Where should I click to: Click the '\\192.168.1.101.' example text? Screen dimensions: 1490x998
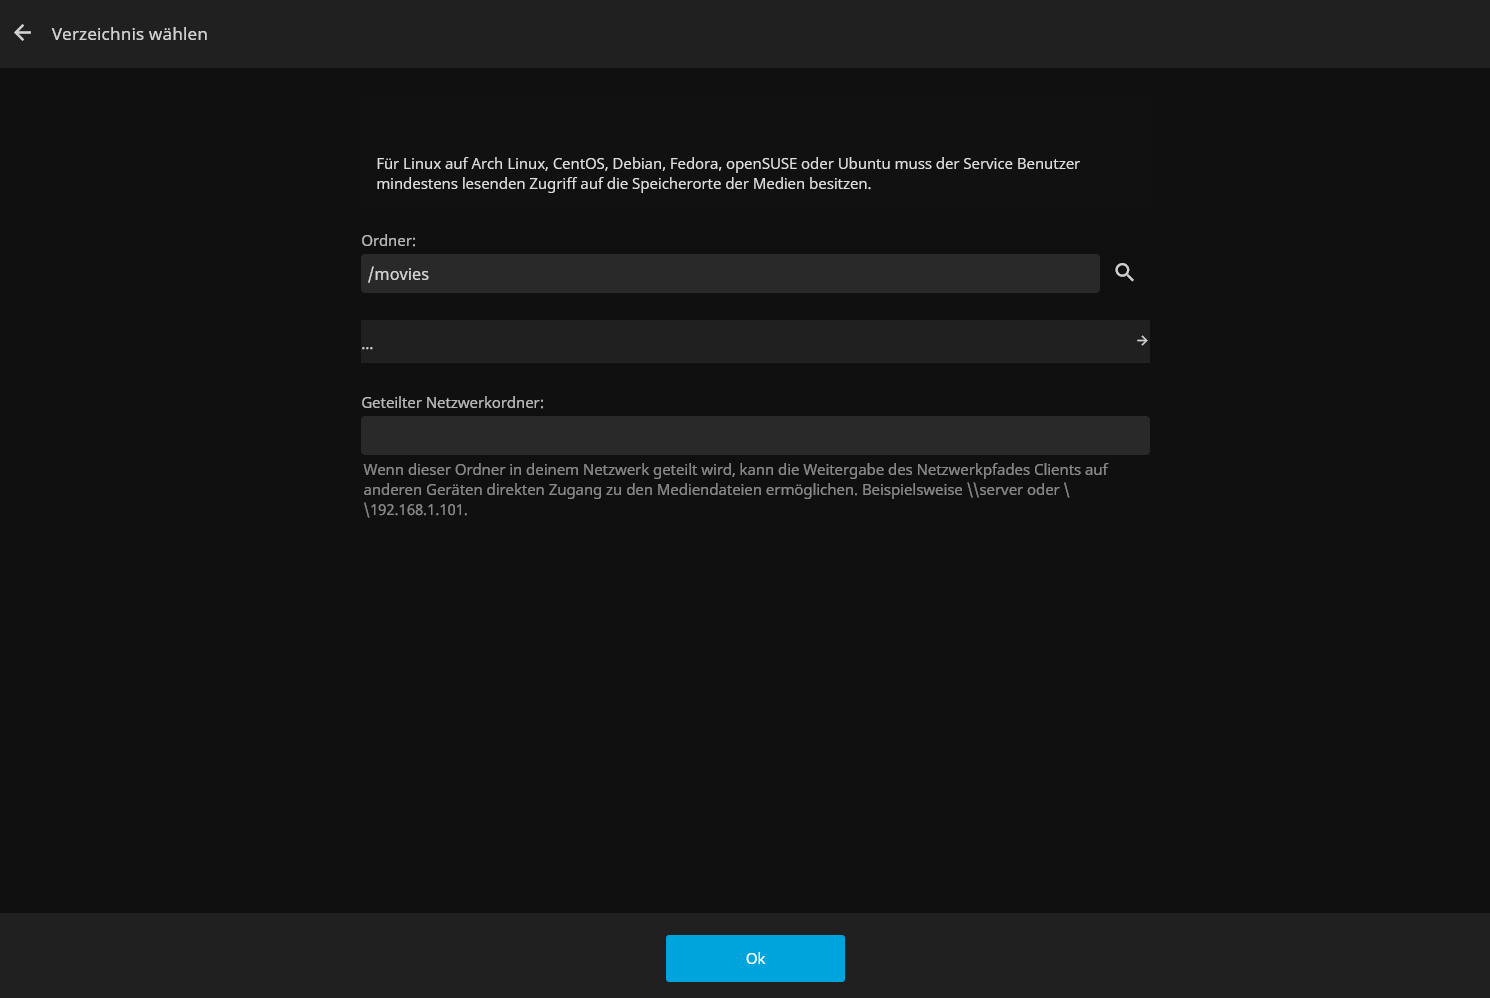415,510
